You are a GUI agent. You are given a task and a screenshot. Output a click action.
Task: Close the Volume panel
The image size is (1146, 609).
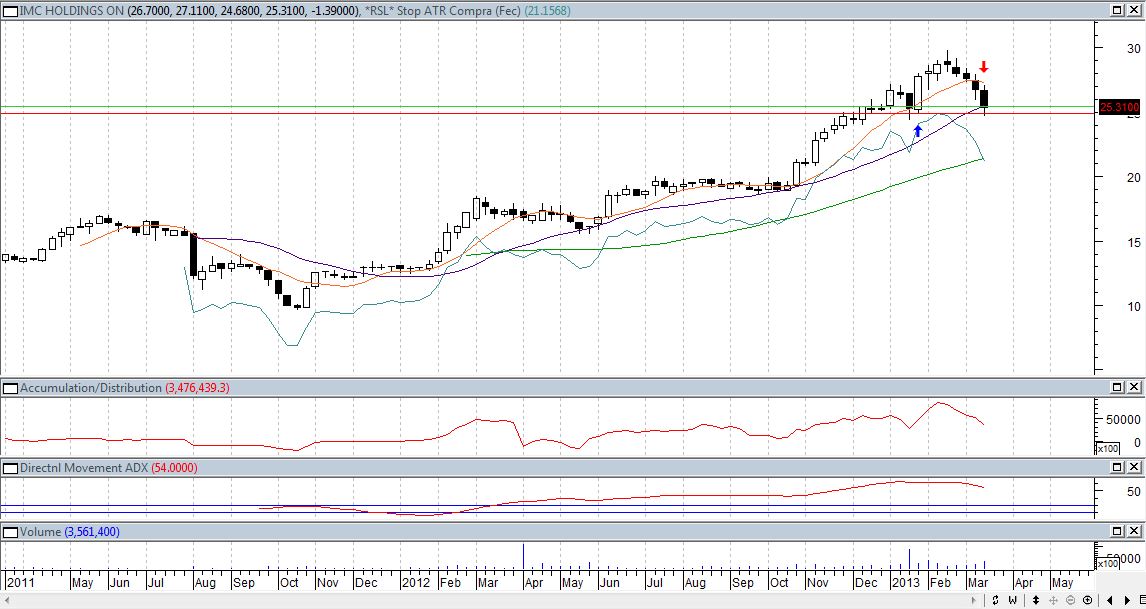1134,532
